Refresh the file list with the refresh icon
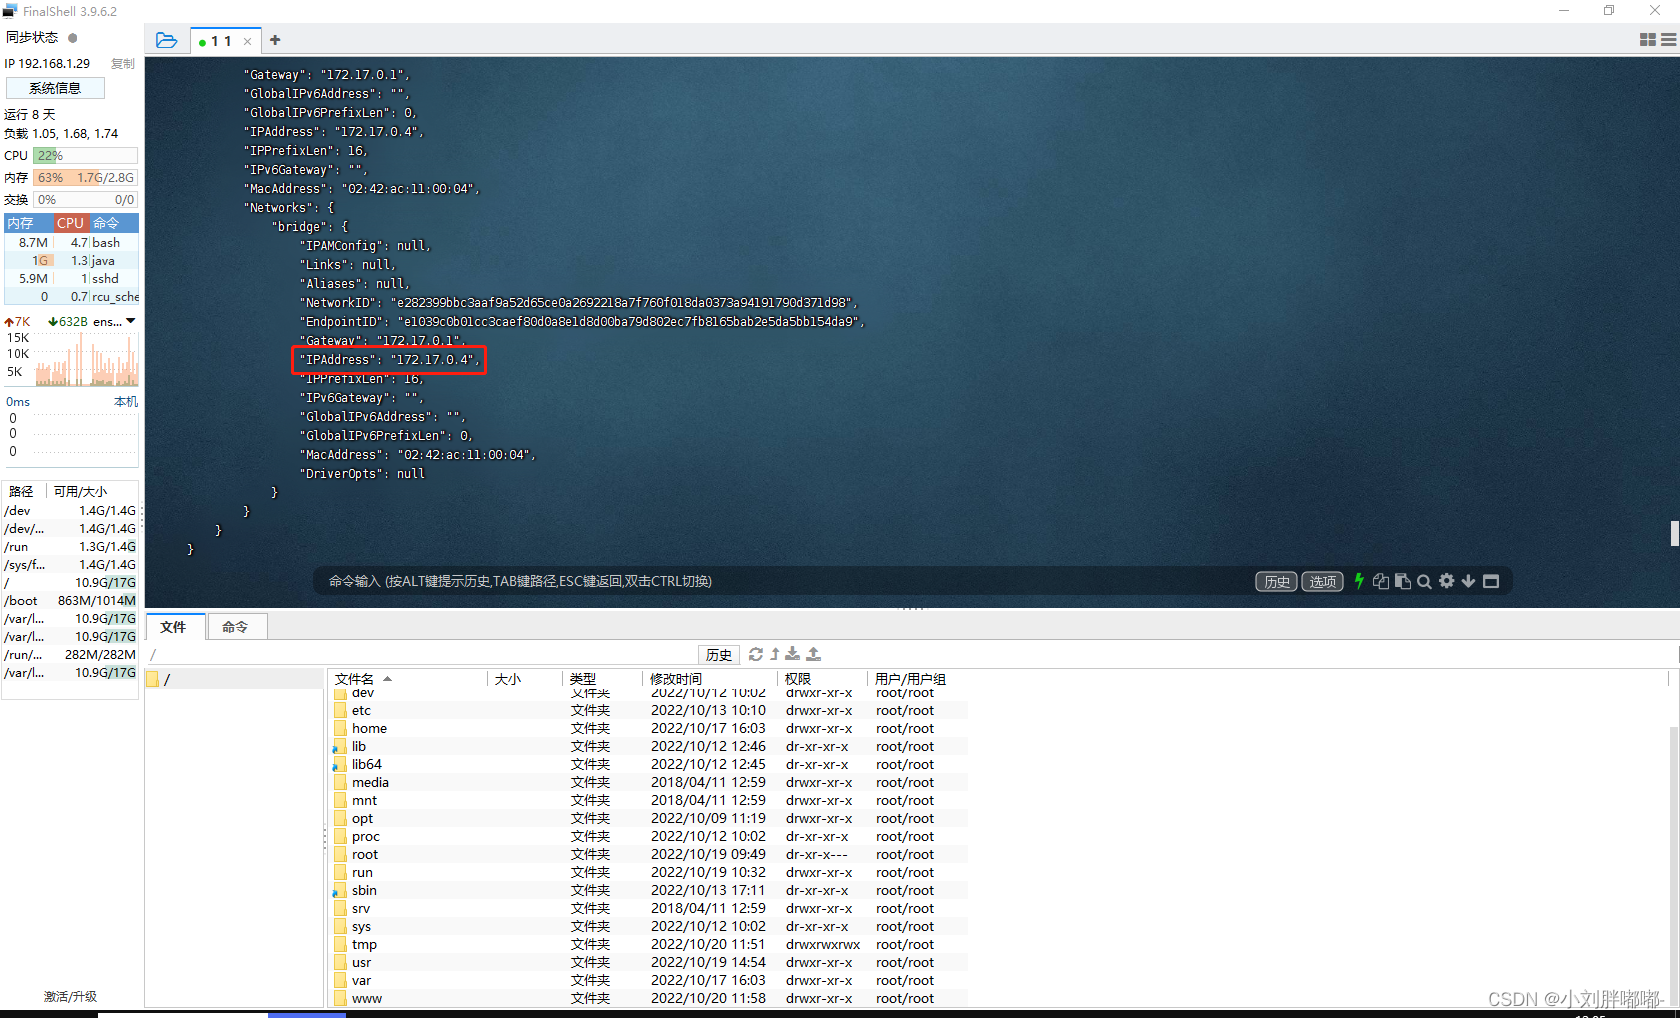Screen dimensions: 1680x1018 point(756,654)
